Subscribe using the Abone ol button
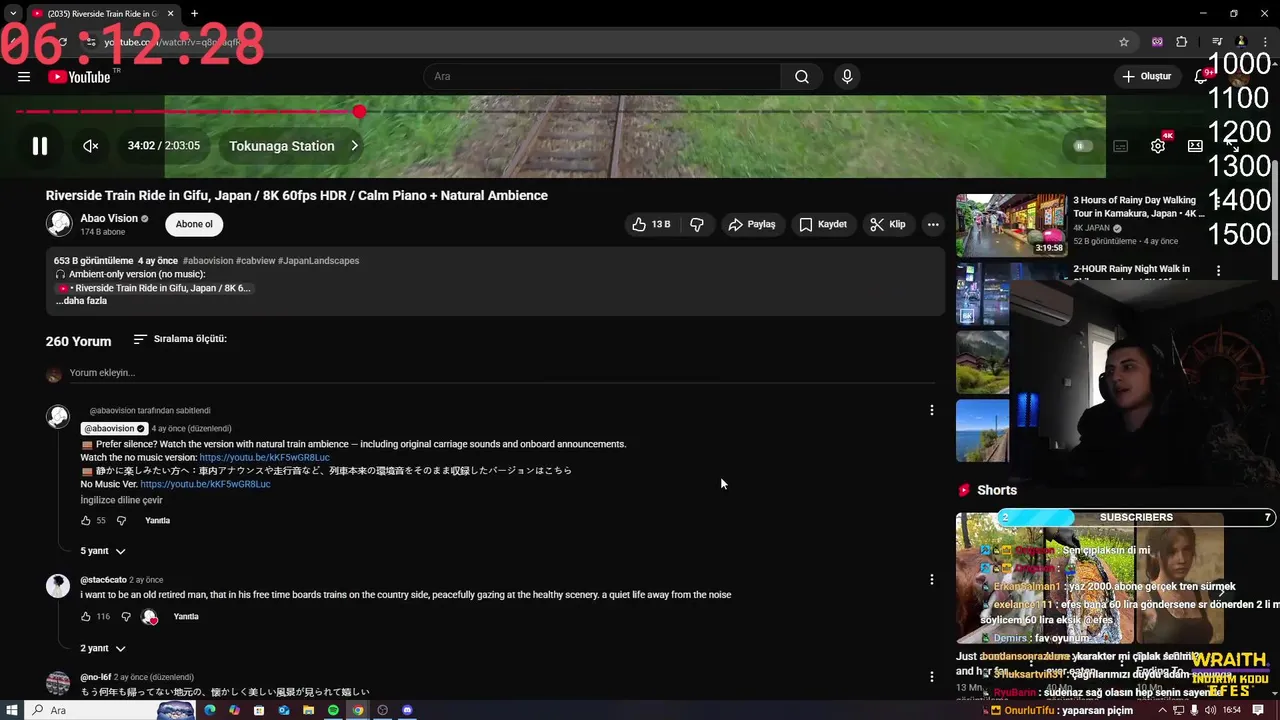The height and width of the screenshot is (720, 1280). point(194,225)
